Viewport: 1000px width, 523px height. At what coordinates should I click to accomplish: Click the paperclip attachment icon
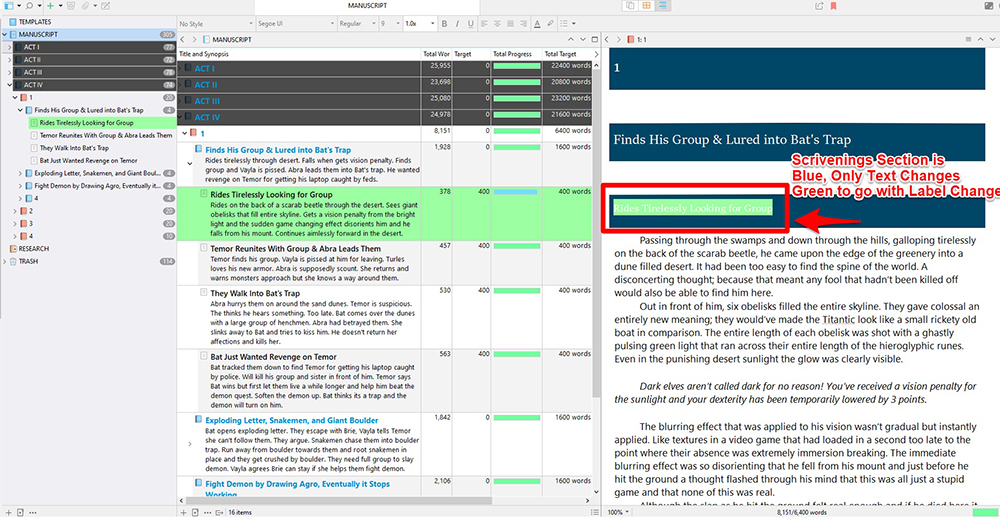[86, 6]
